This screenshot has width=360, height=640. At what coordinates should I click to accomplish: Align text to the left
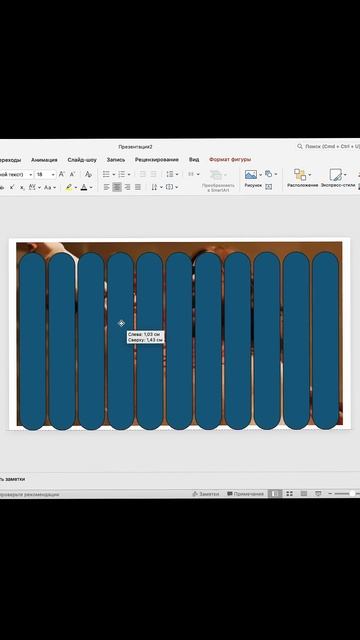pyautogui.click(x=107, y=187)
